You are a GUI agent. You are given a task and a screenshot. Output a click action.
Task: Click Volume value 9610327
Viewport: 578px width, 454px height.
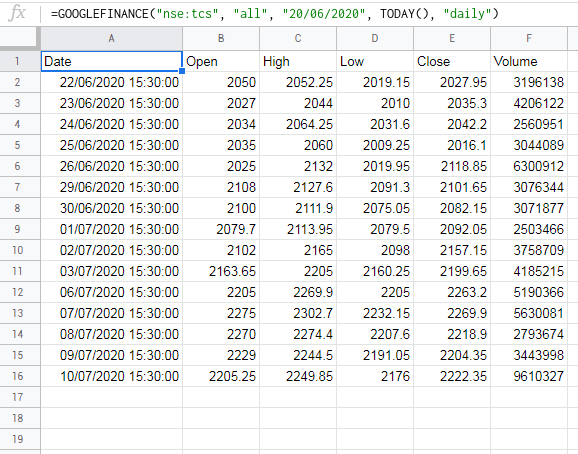[x=529, y=376]
